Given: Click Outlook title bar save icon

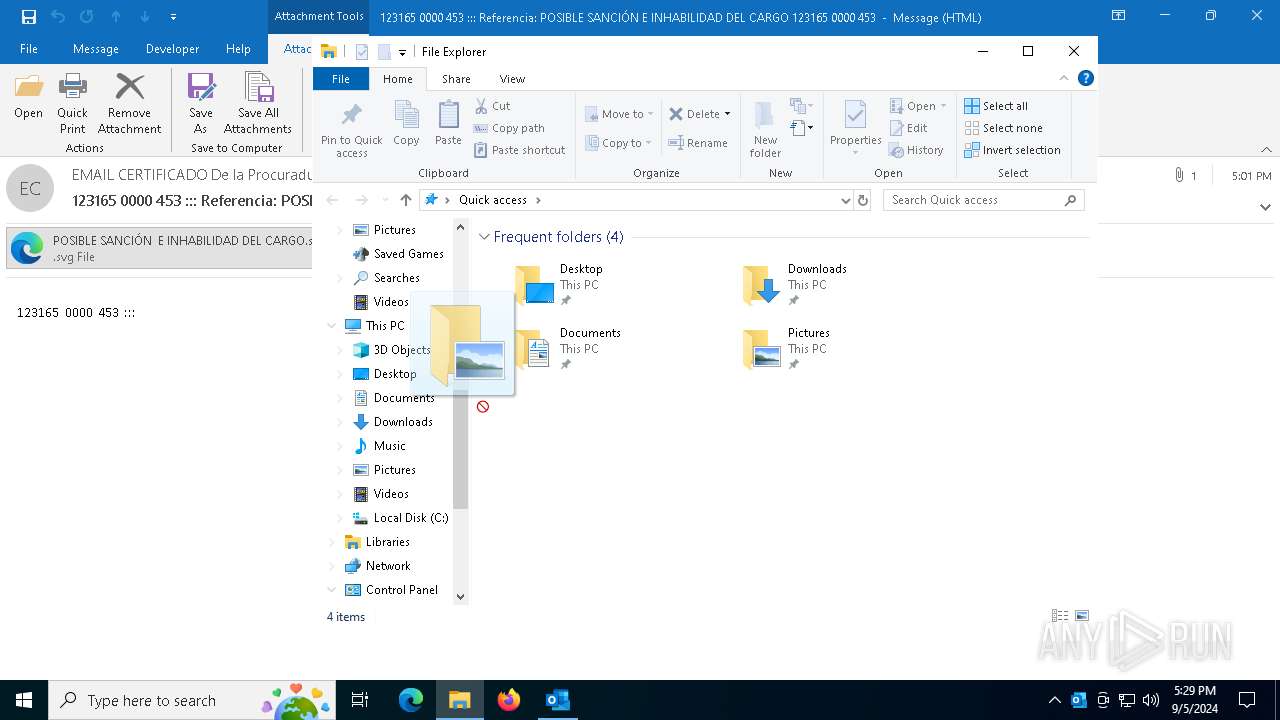Looking at the screenshot, I should point(29,17).
